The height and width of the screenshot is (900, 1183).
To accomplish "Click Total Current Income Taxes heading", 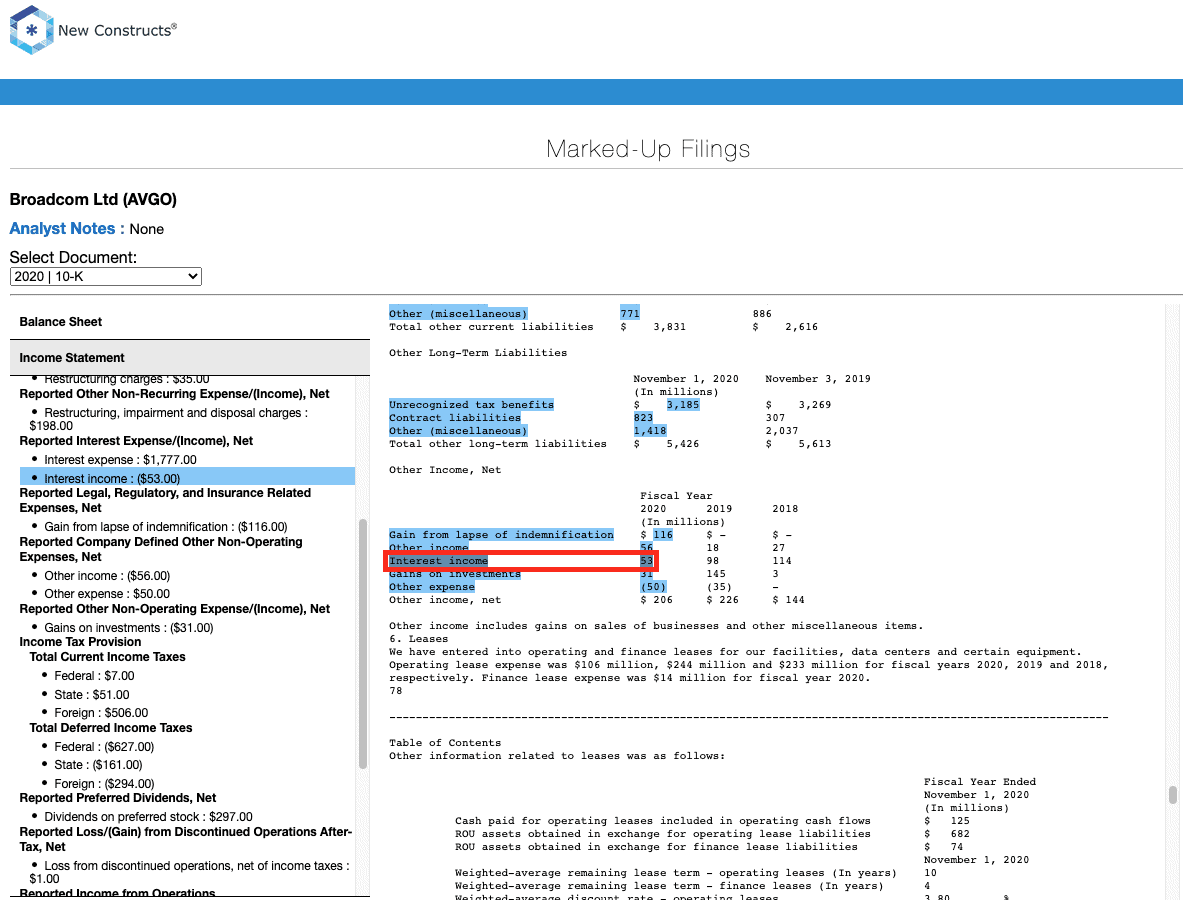I will tap(107, 657).
